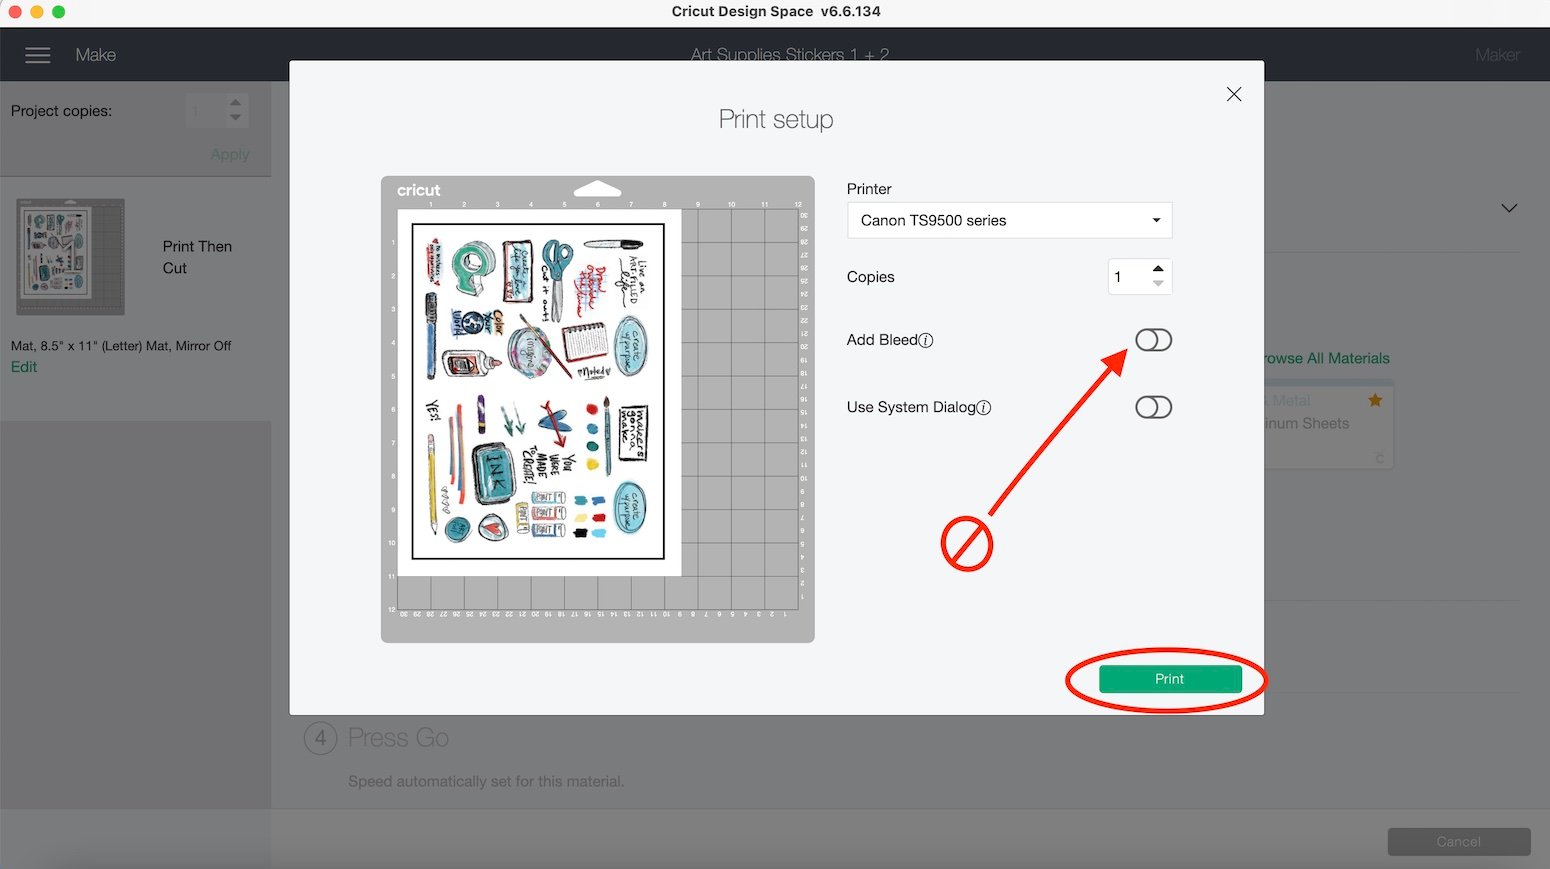Close the Print setup dialog
Viewport: 1550px width, 869px height.
[x=1234, y=94]
